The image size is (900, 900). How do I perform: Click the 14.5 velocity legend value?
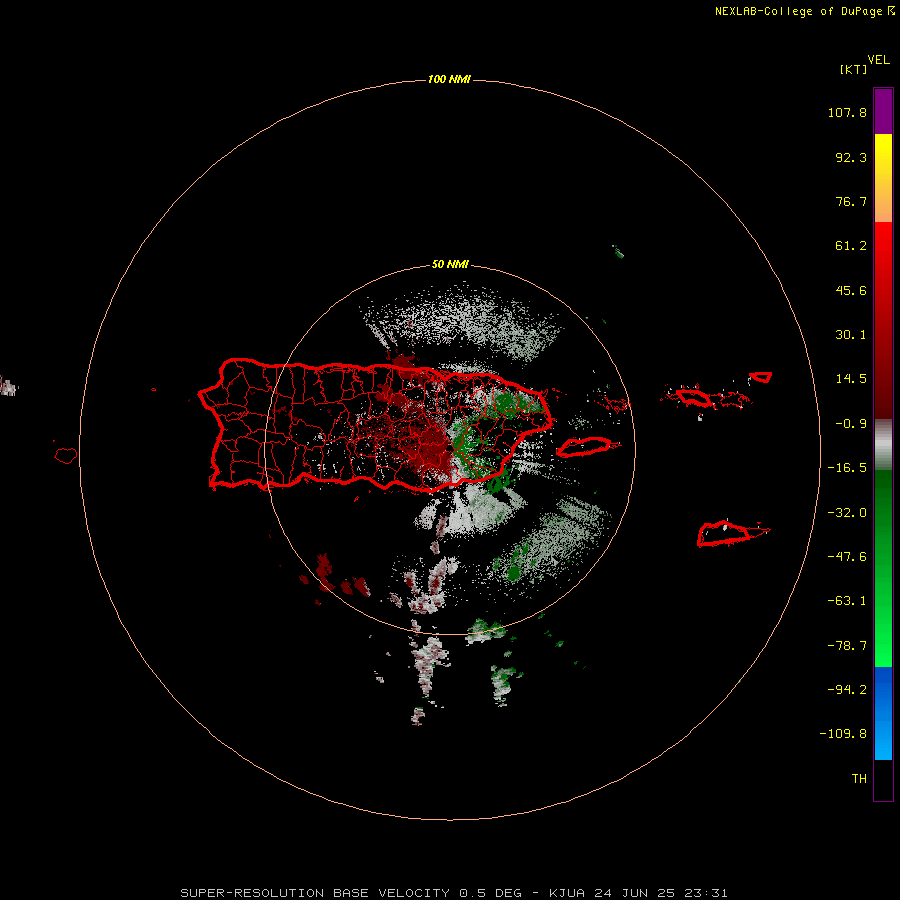tap(851, 379)
